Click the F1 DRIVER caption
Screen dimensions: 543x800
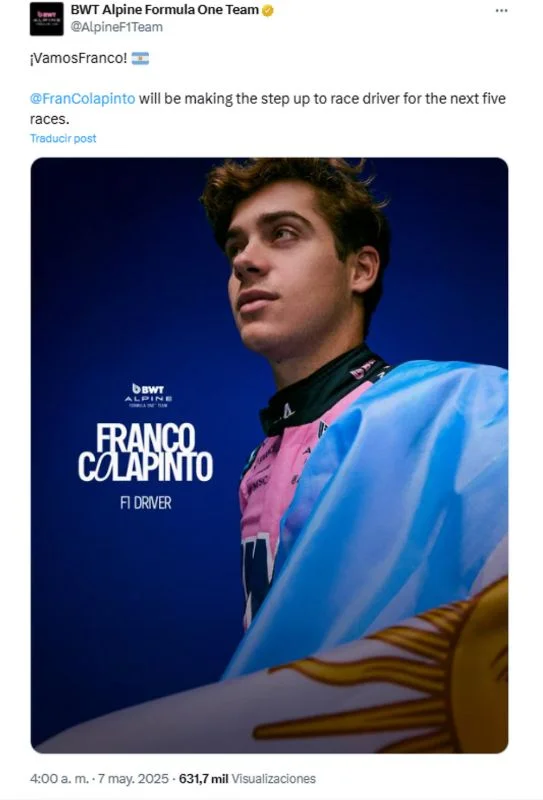[x=146, y=503]
